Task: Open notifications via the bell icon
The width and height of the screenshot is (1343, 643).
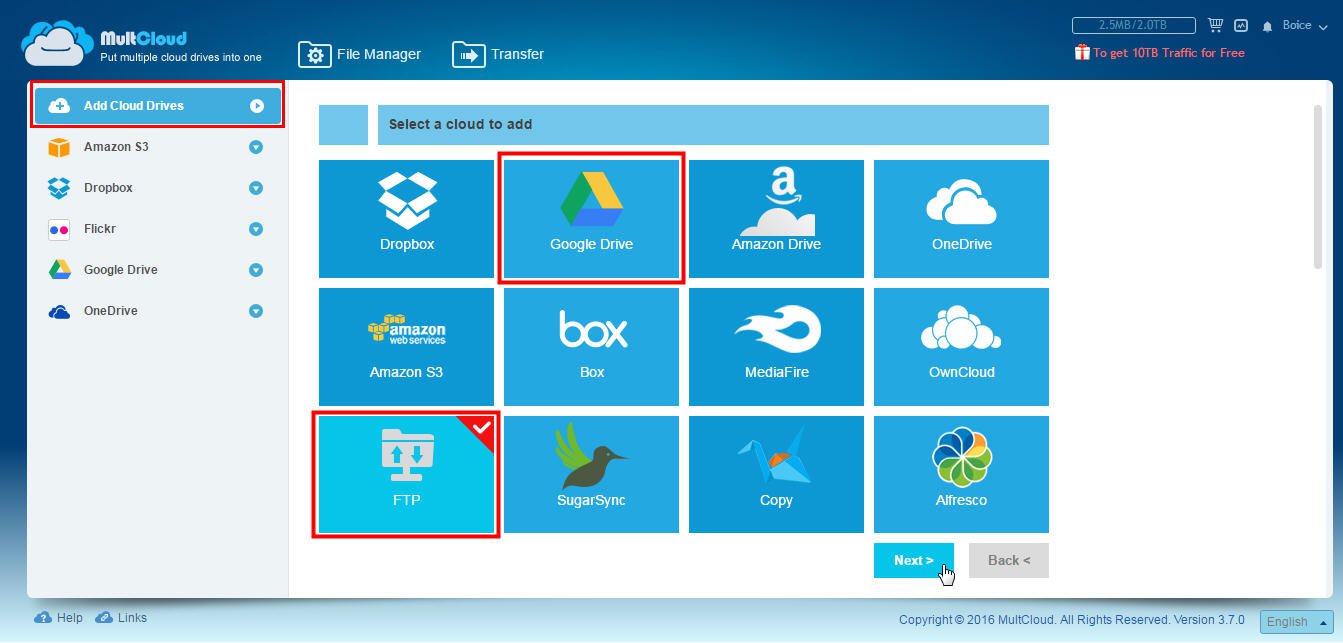Action: [x=1268, y=24]
